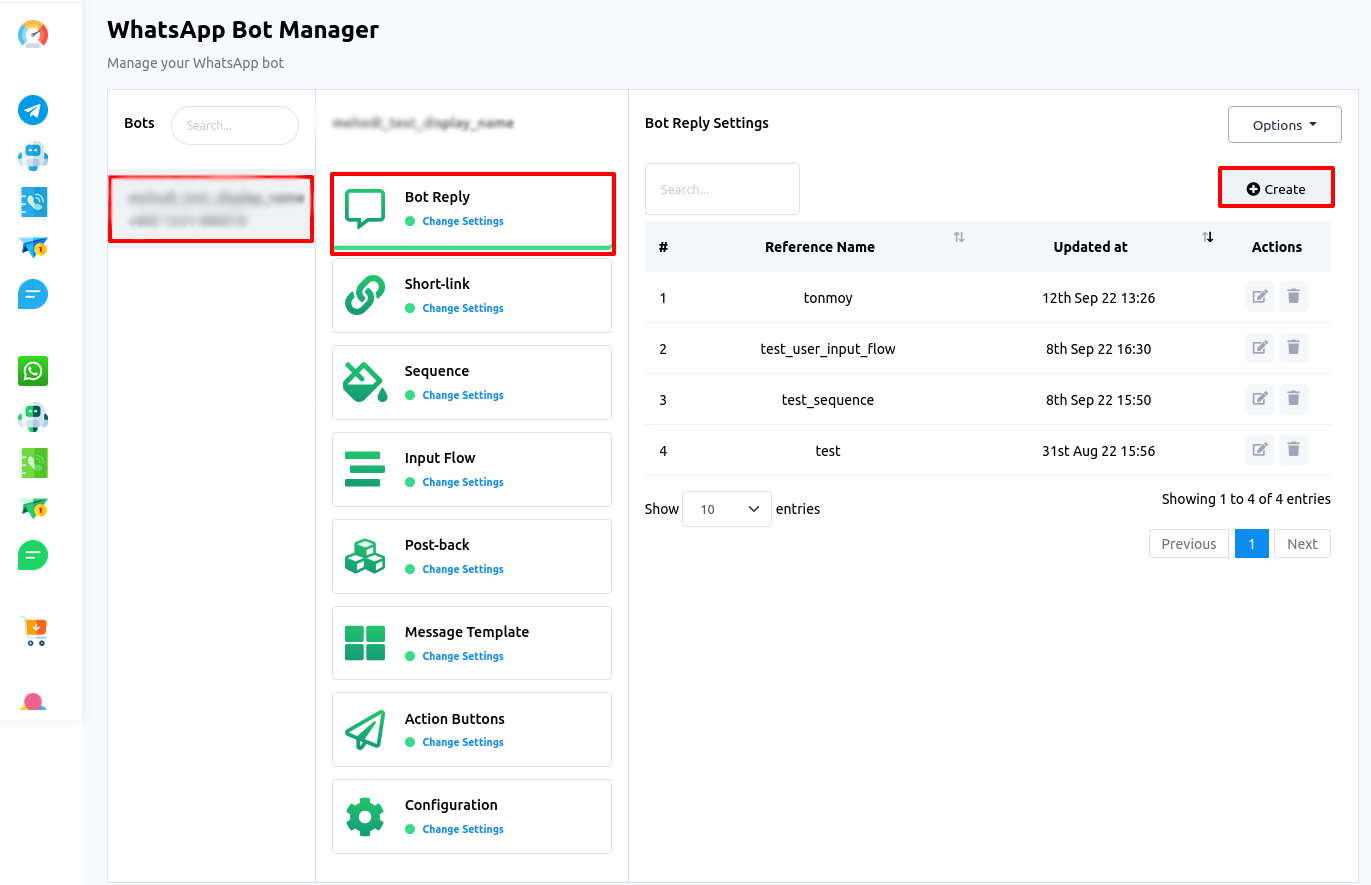Open the blue broadcast plane icon

[33, 247]
